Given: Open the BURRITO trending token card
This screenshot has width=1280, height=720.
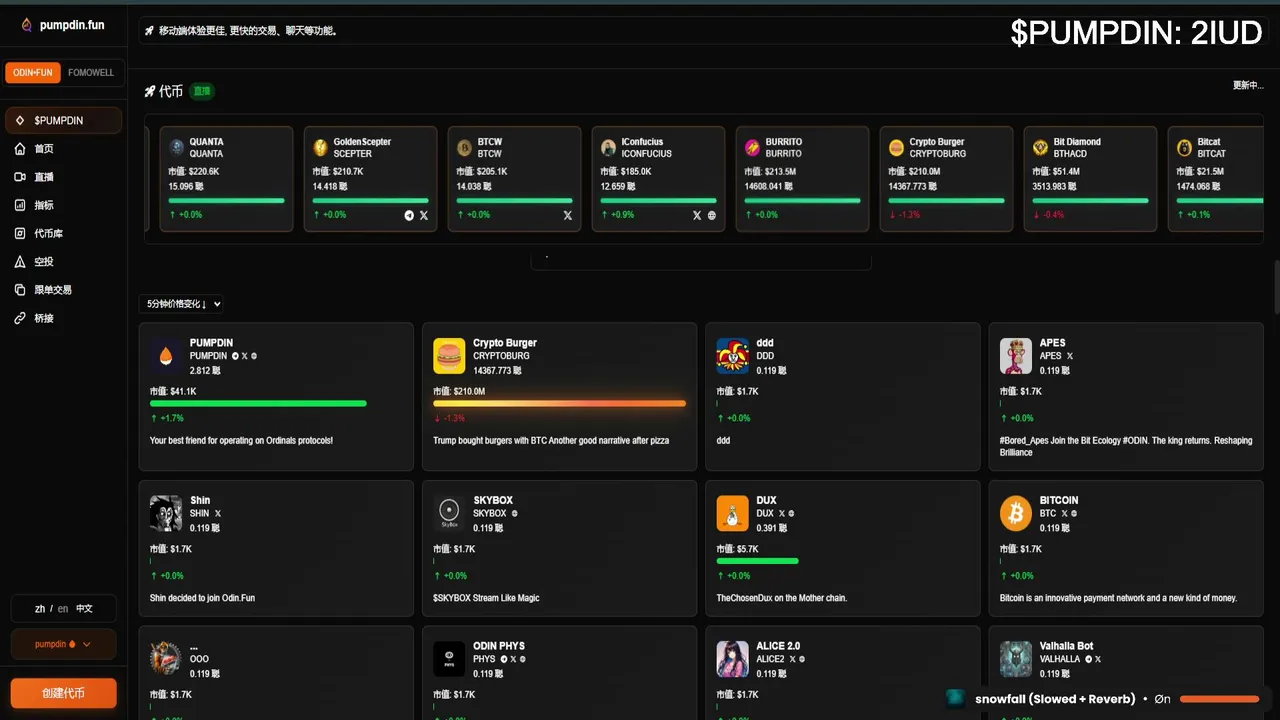Looking at the screenshot, I should pos(803,179).
